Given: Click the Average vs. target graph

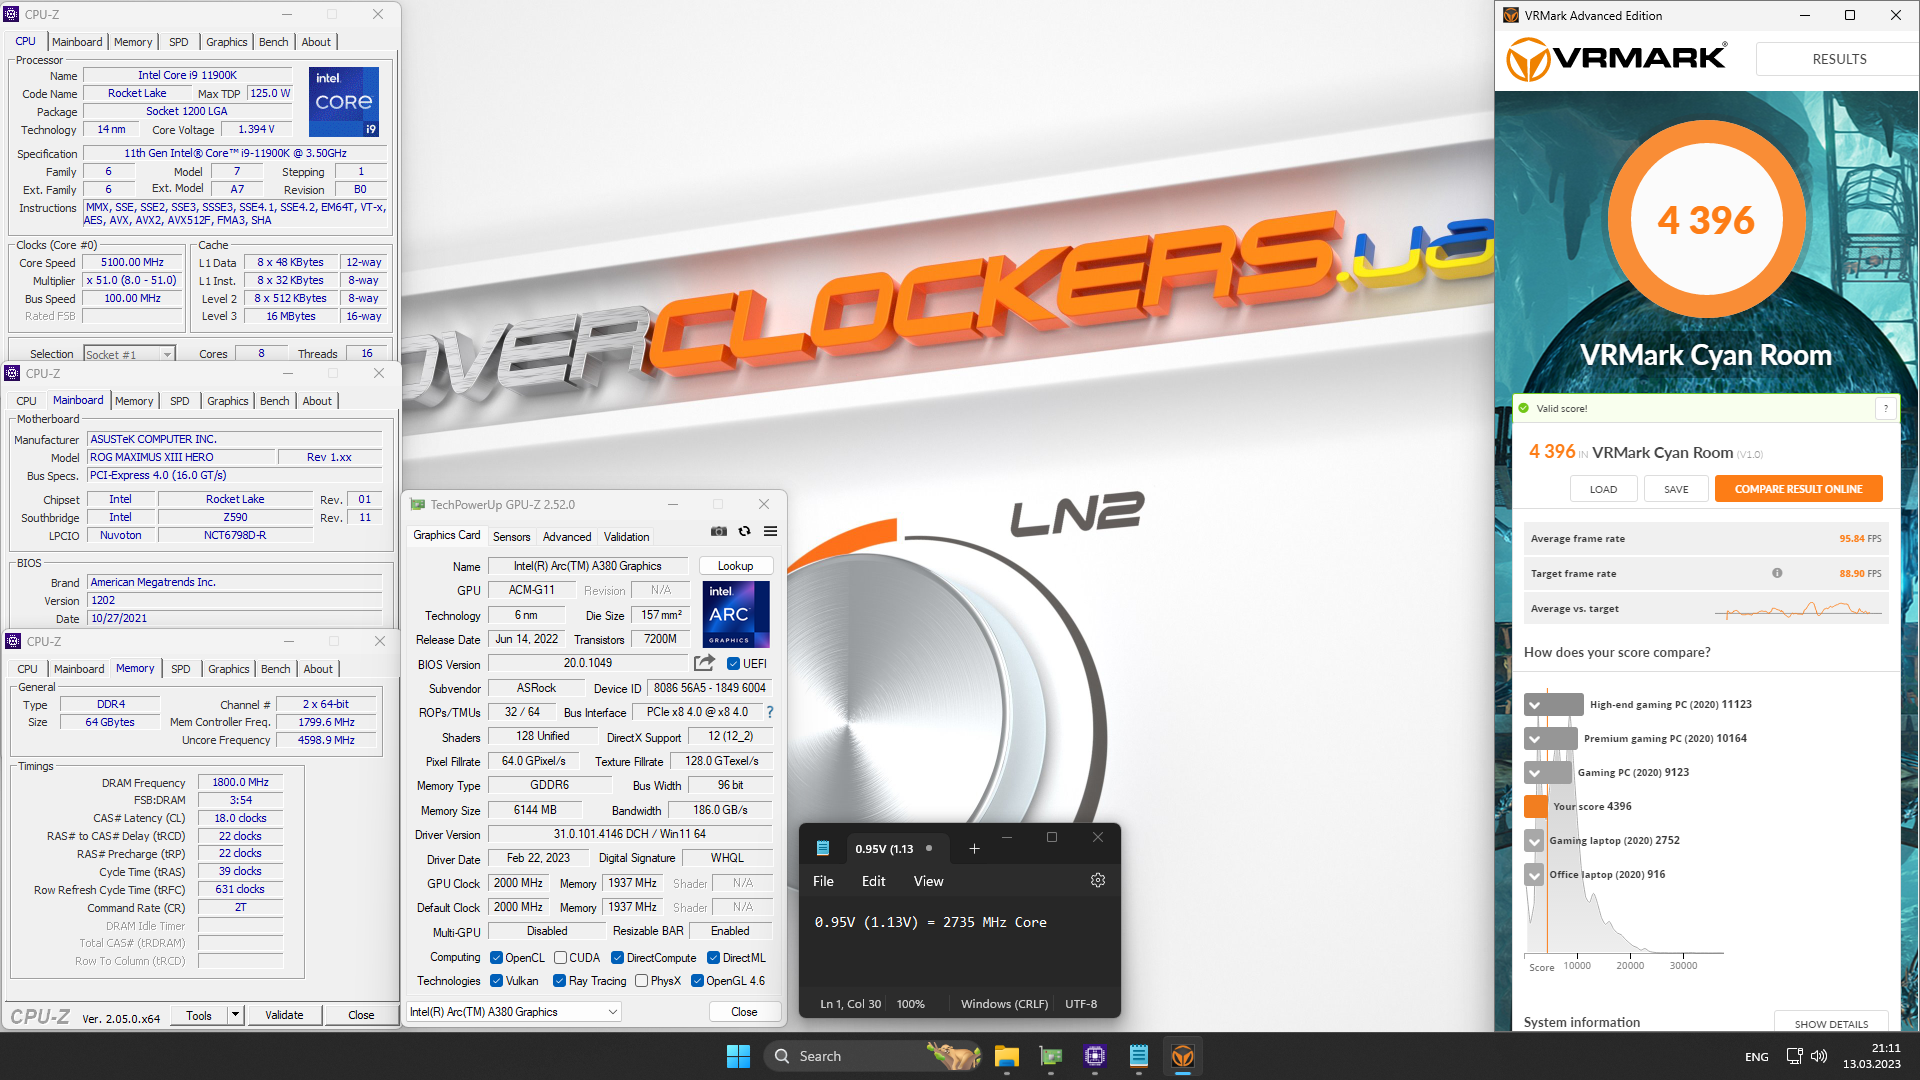Looking at the screenshot, I should (x=1798, y=609).
